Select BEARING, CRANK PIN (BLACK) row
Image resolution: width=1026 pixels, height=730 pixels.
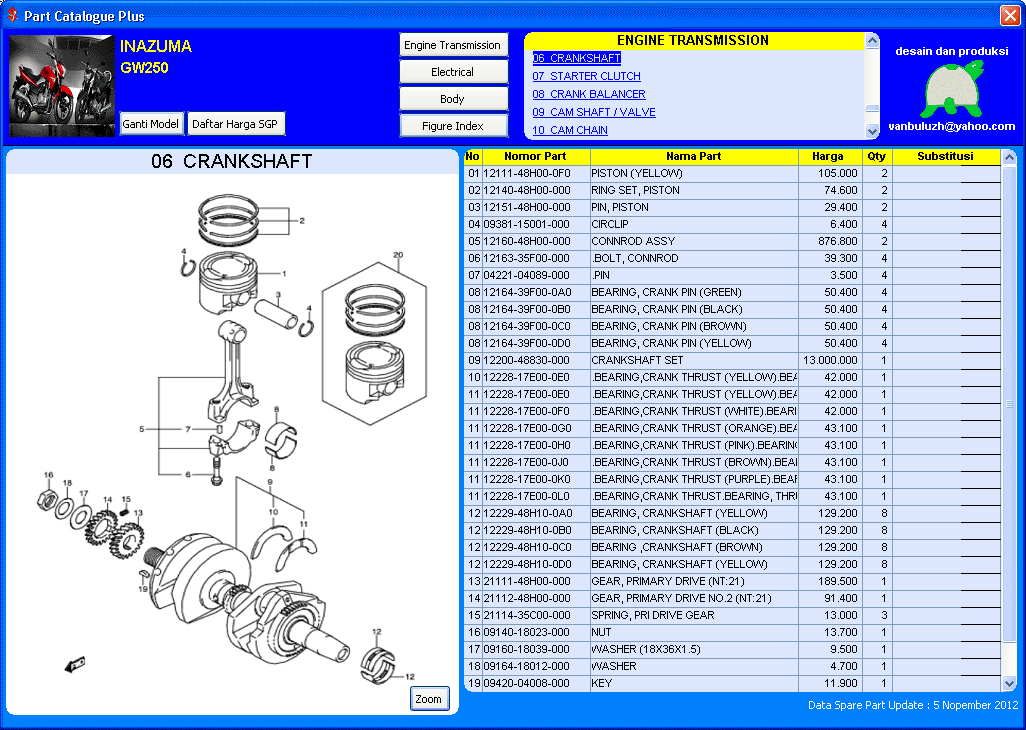click(x=732, y=309)
